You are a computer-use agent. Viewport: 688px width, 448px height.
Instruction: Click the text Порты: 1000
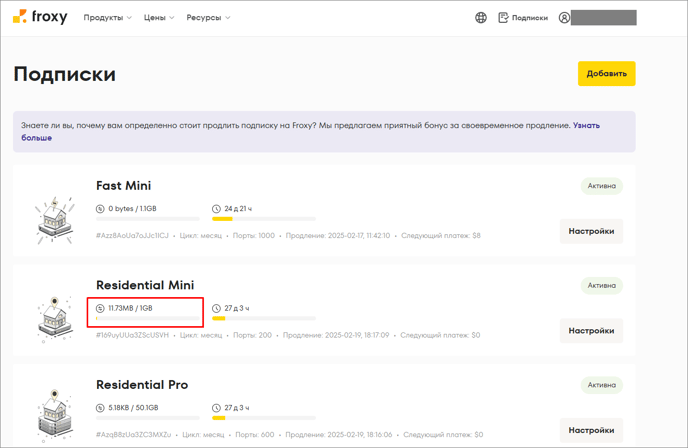[x=254, y=236]
